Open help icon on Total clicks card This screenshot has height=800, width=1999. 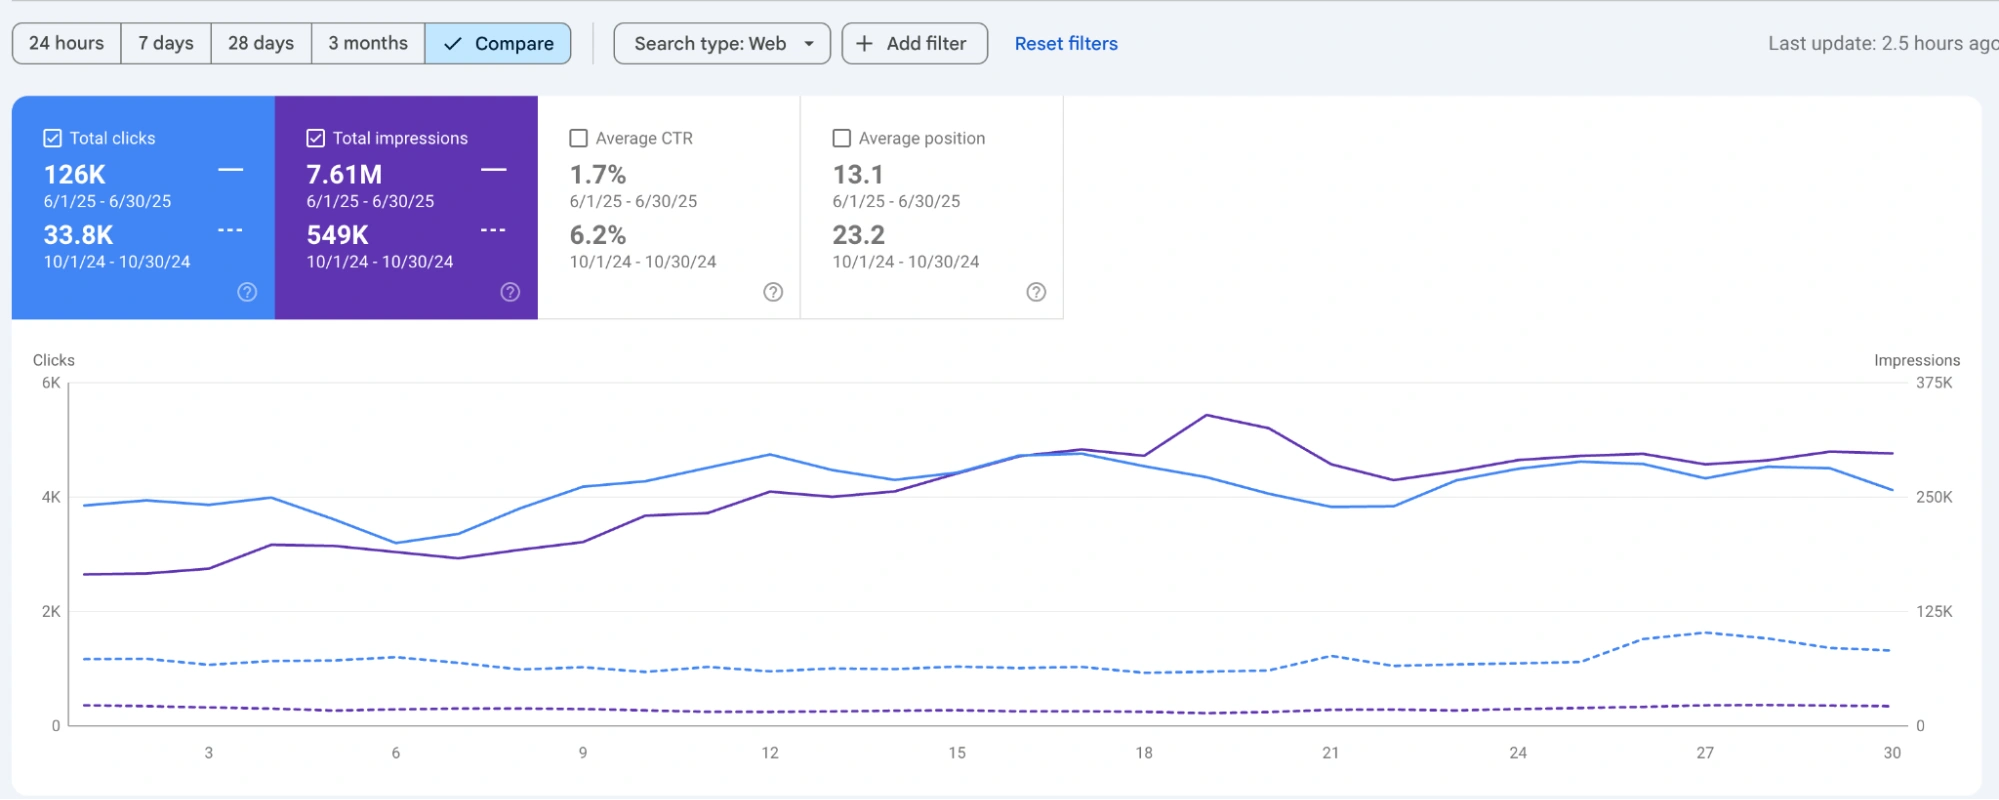247,292
